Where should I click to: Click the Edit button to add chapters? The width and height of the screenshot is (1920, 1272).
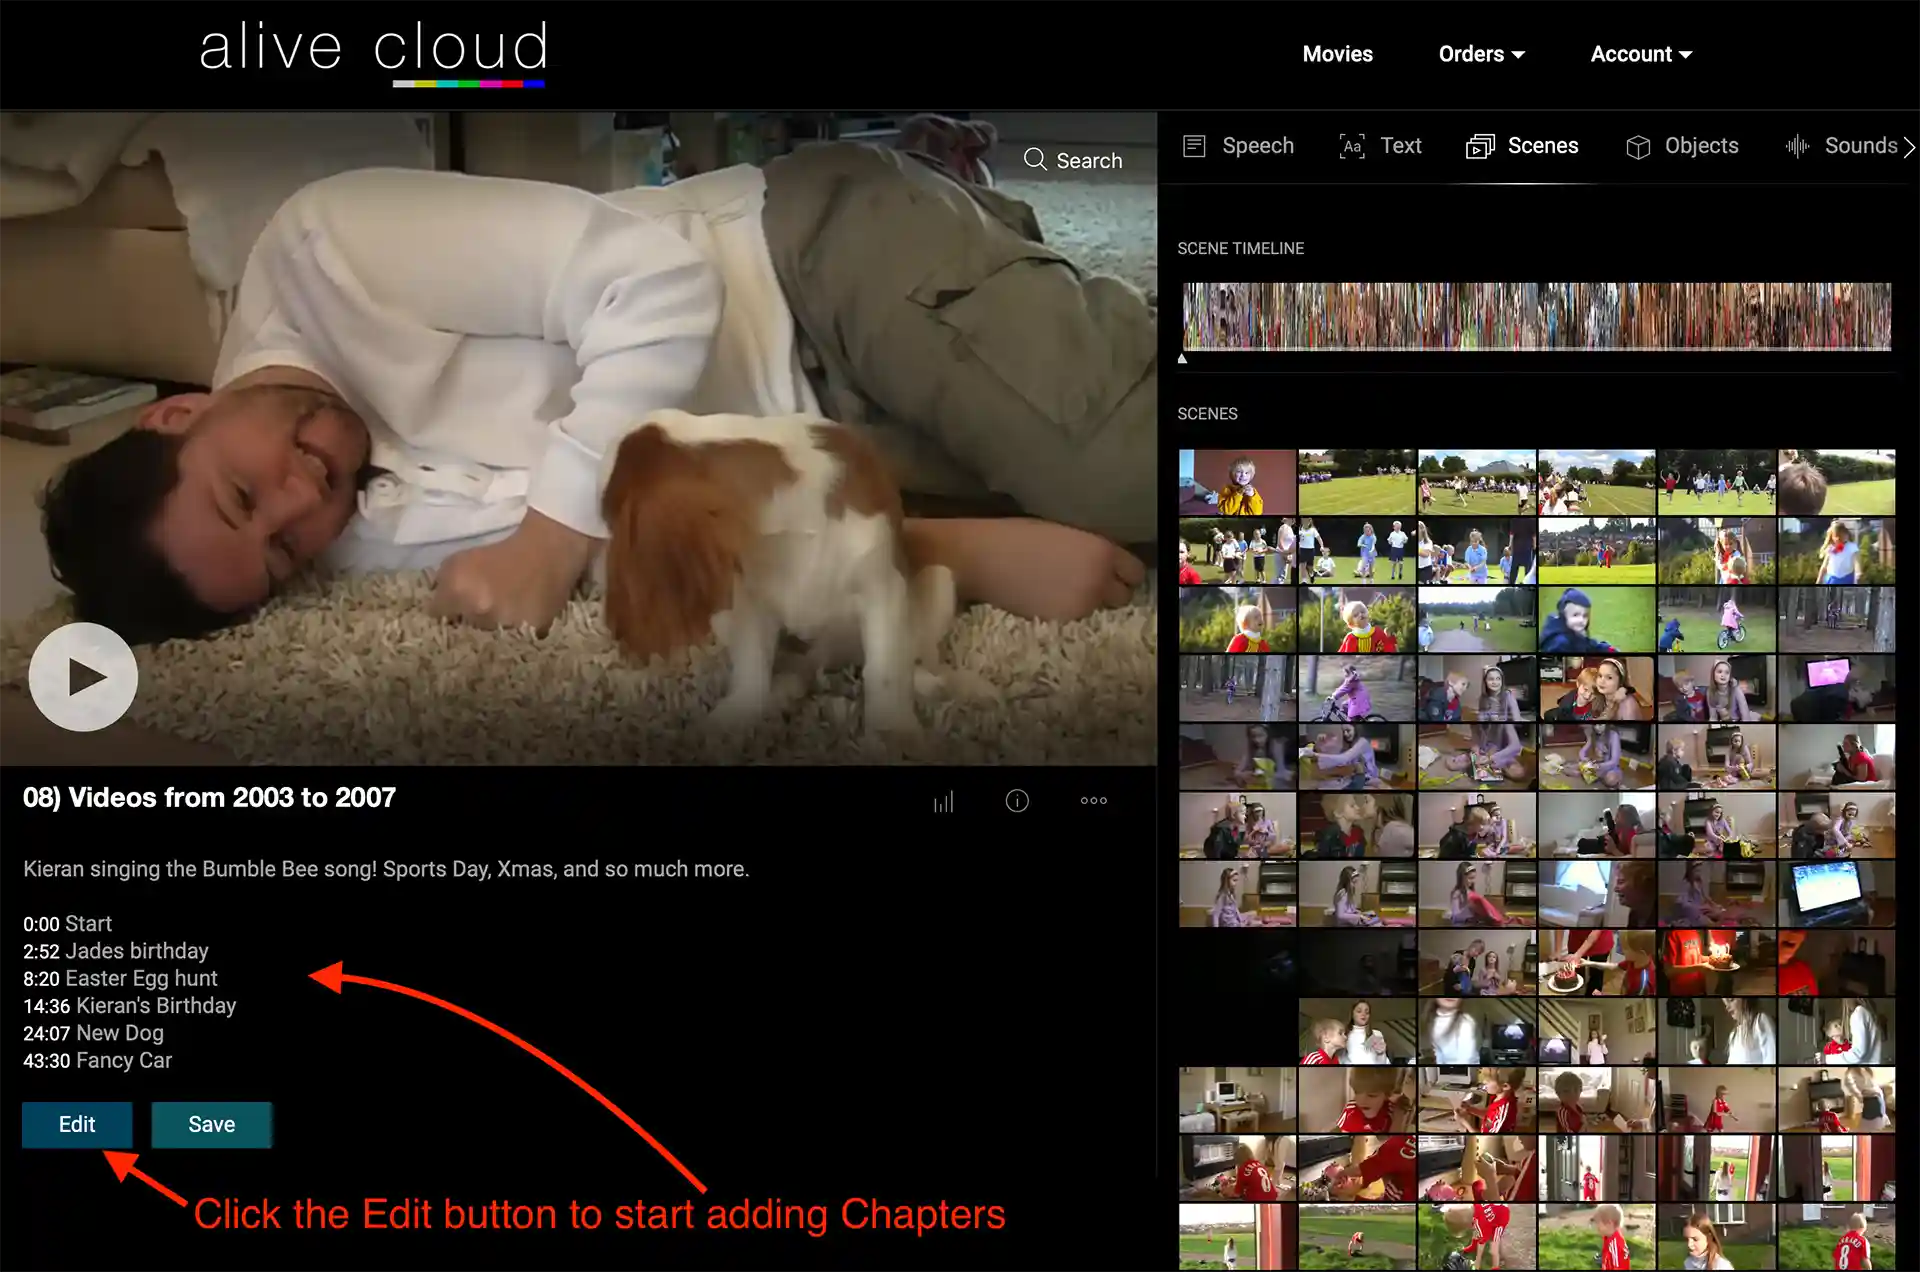(77, 1125)
